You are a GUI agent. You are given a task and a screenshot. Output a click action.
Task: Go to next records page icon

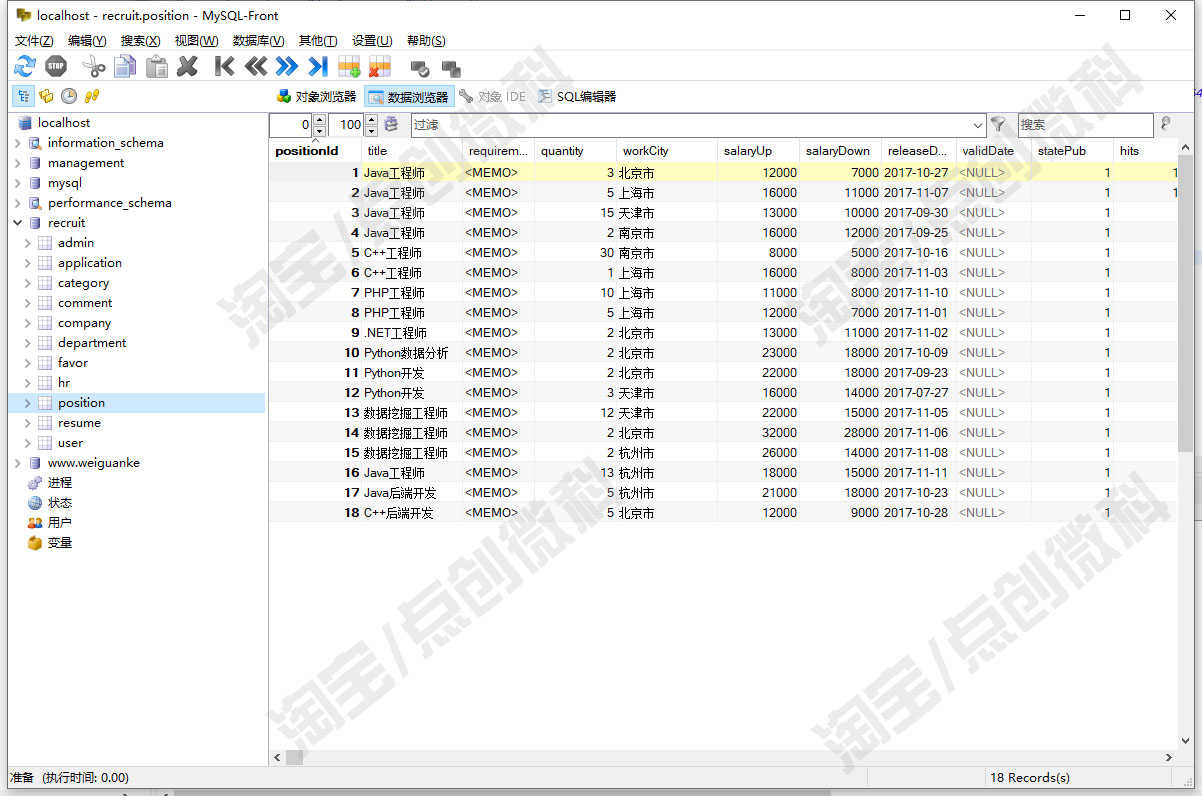(x=287, y=66)
